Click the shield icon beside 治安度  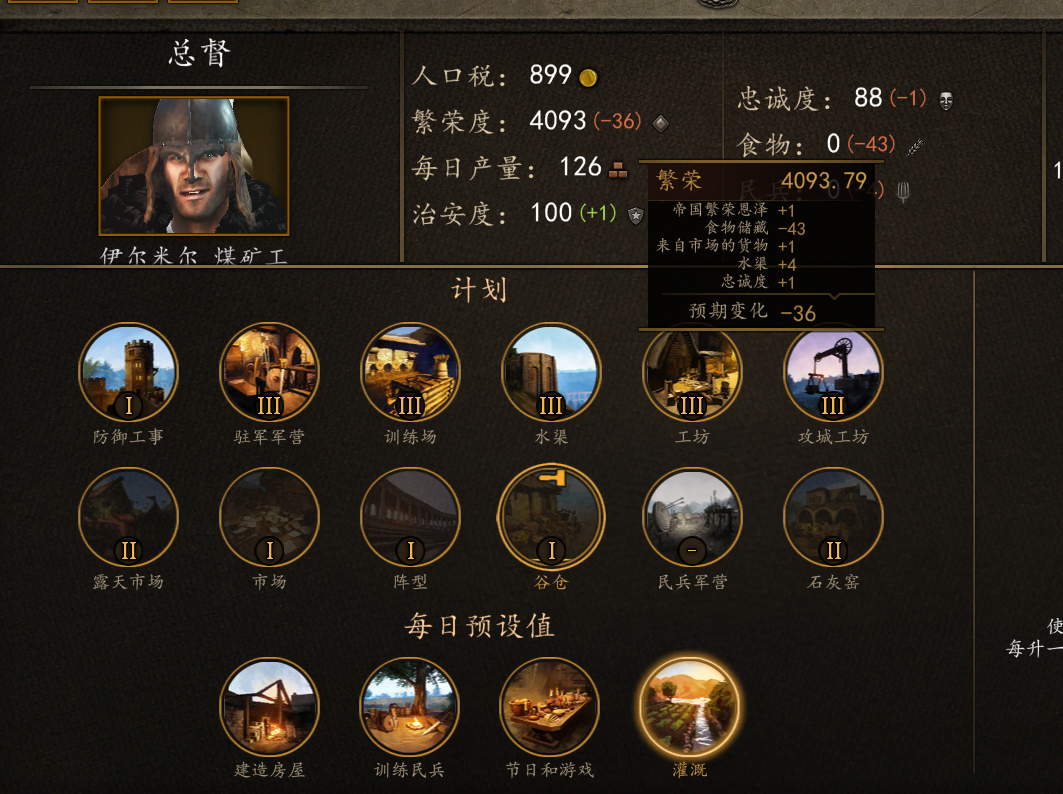tap(635, 216)
